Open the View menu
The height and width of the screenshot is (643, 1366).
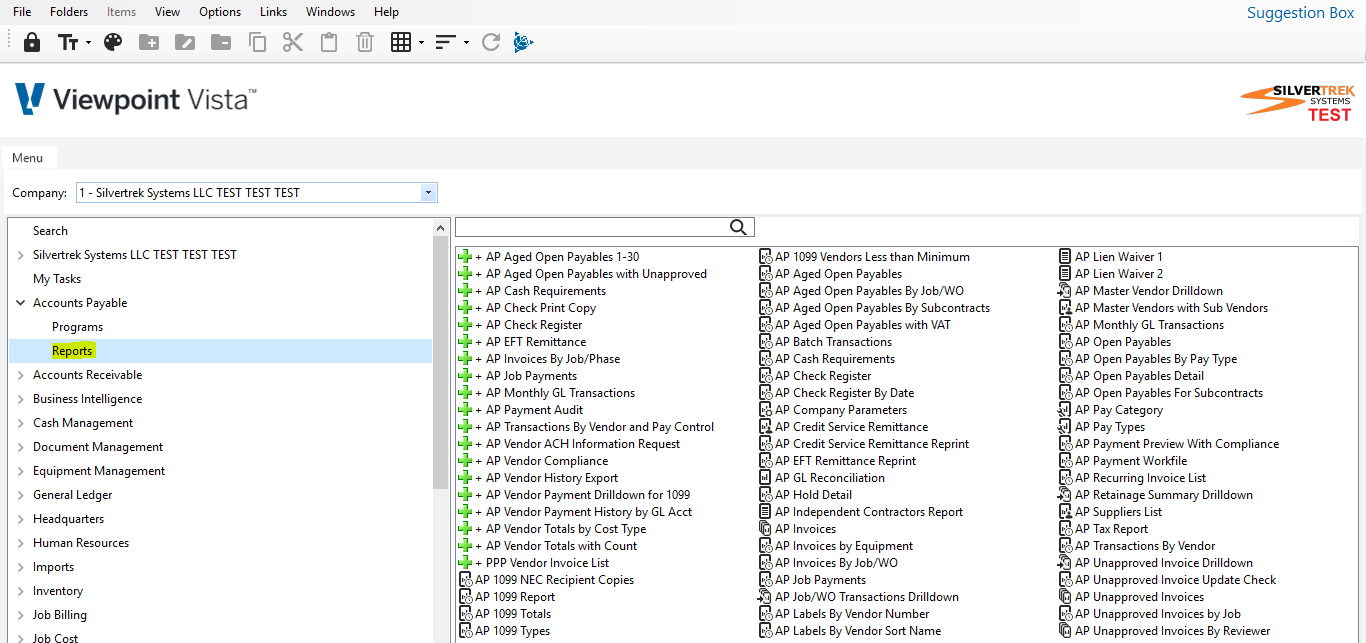tap(168, 12)
